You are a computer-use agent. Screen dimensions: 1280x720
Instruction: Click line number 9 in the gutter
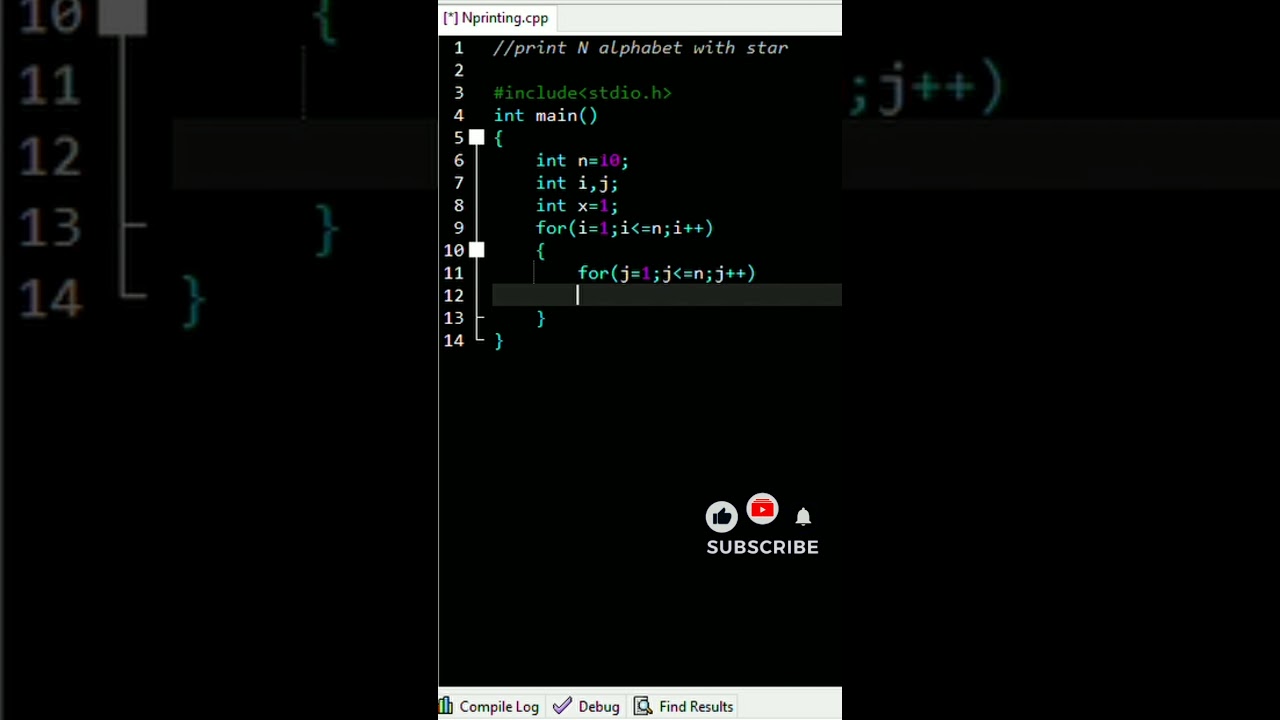(x=458, y=228)
